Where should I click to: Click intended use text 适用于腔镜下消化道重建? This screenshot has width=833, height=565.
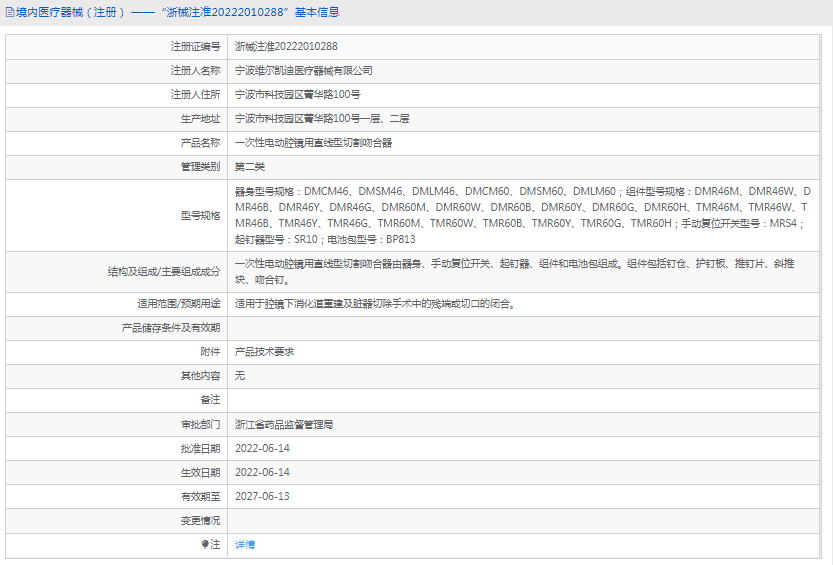pyautogui.click(x=375, y=304)
